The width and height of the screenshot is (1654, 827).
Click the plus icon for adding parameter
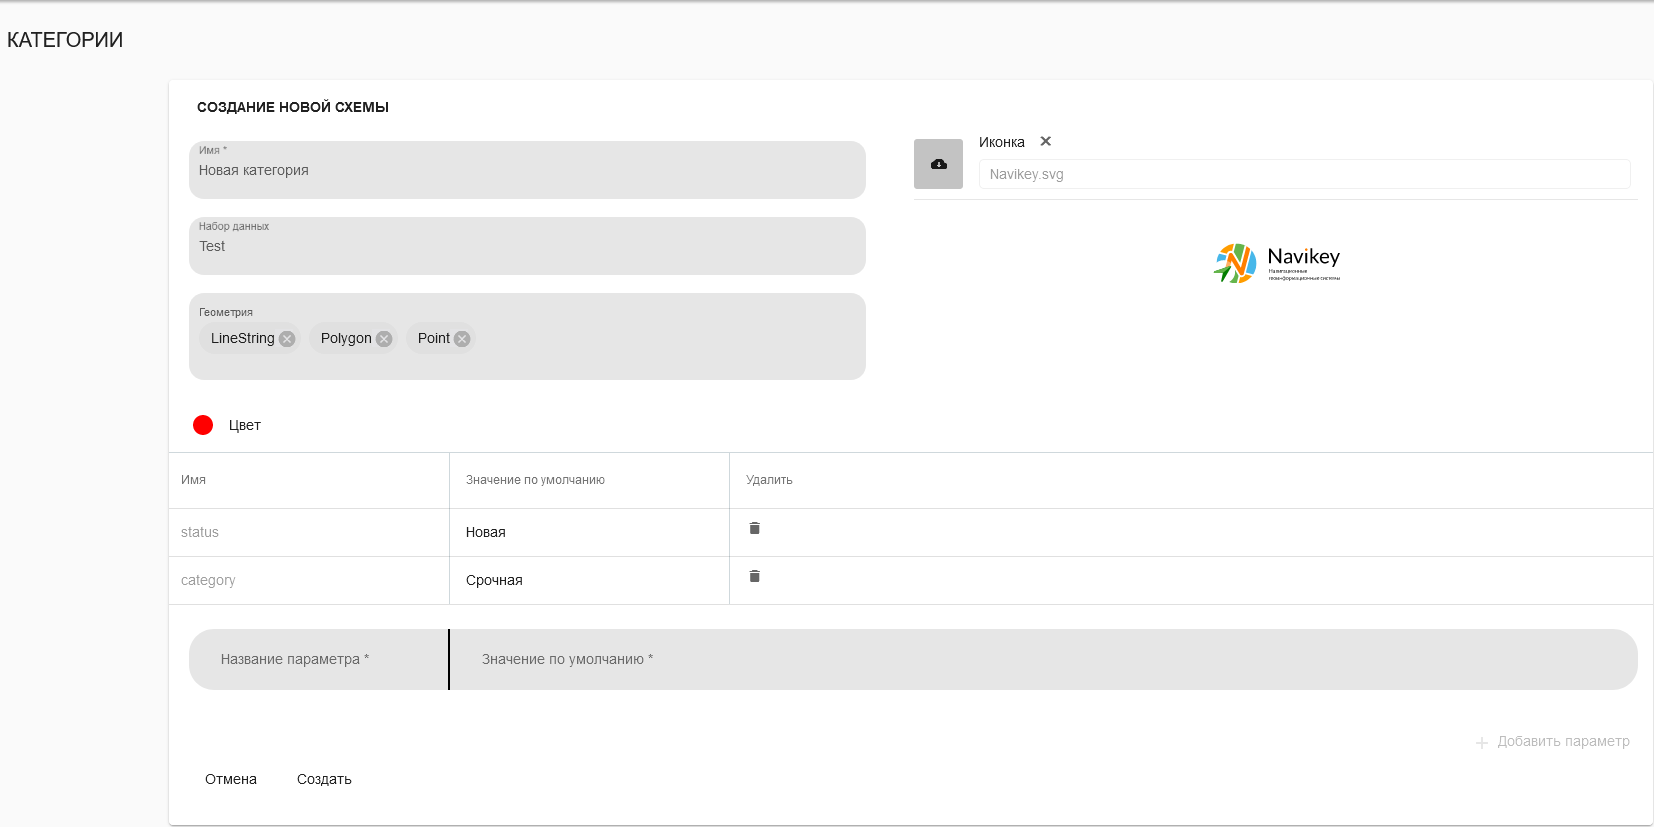point(1481,742)
